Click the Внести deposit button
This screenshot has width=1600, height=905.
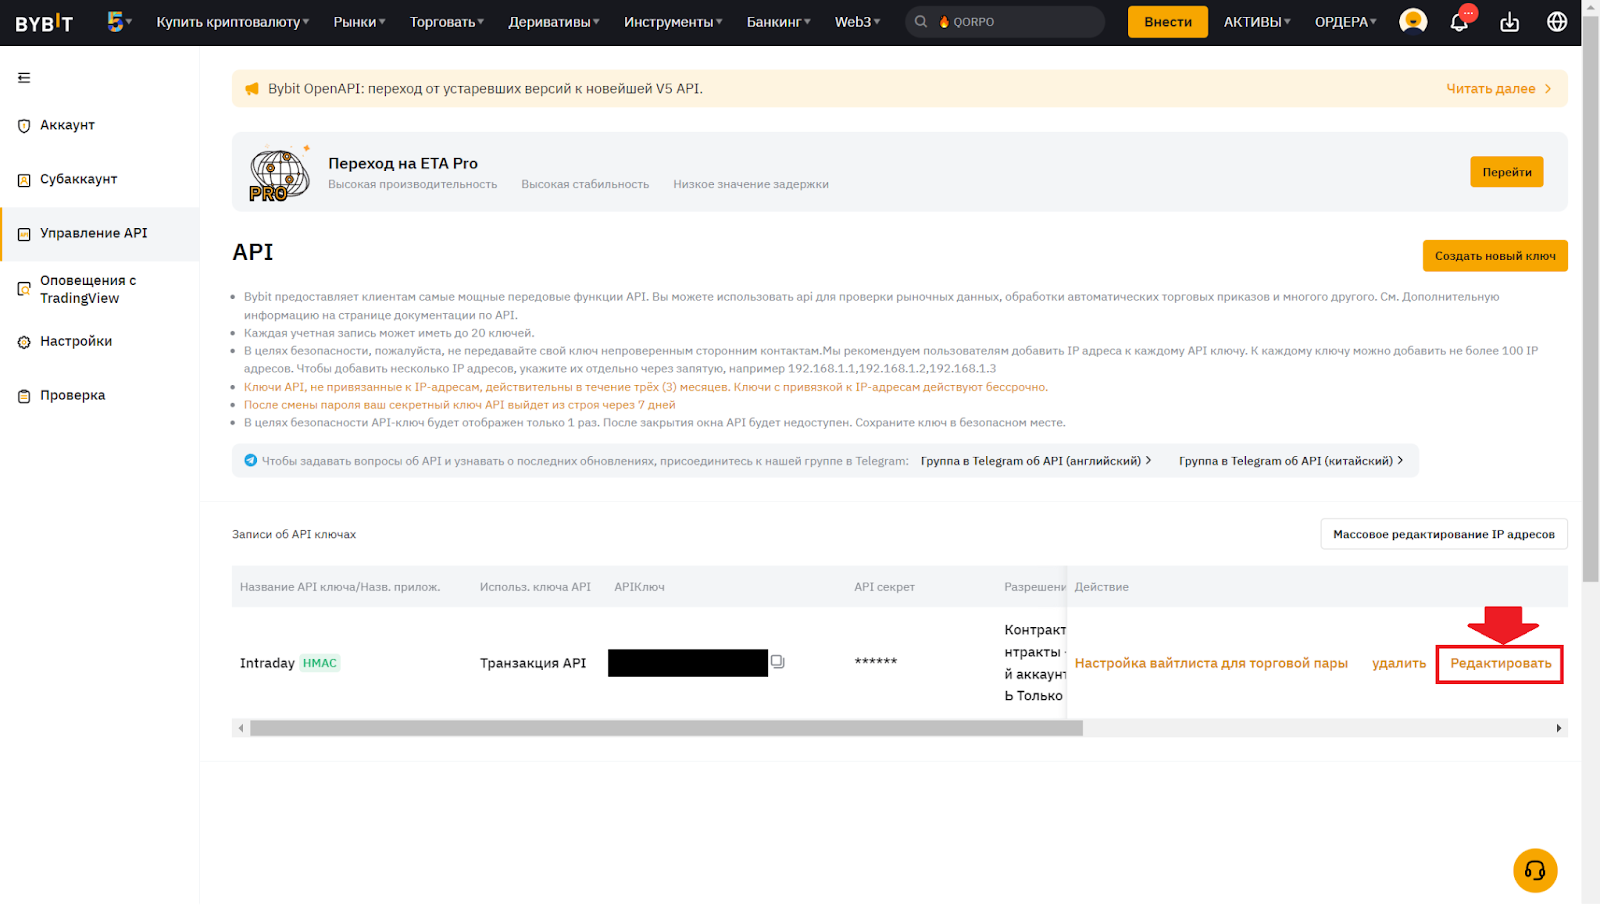coord(1167,22)
